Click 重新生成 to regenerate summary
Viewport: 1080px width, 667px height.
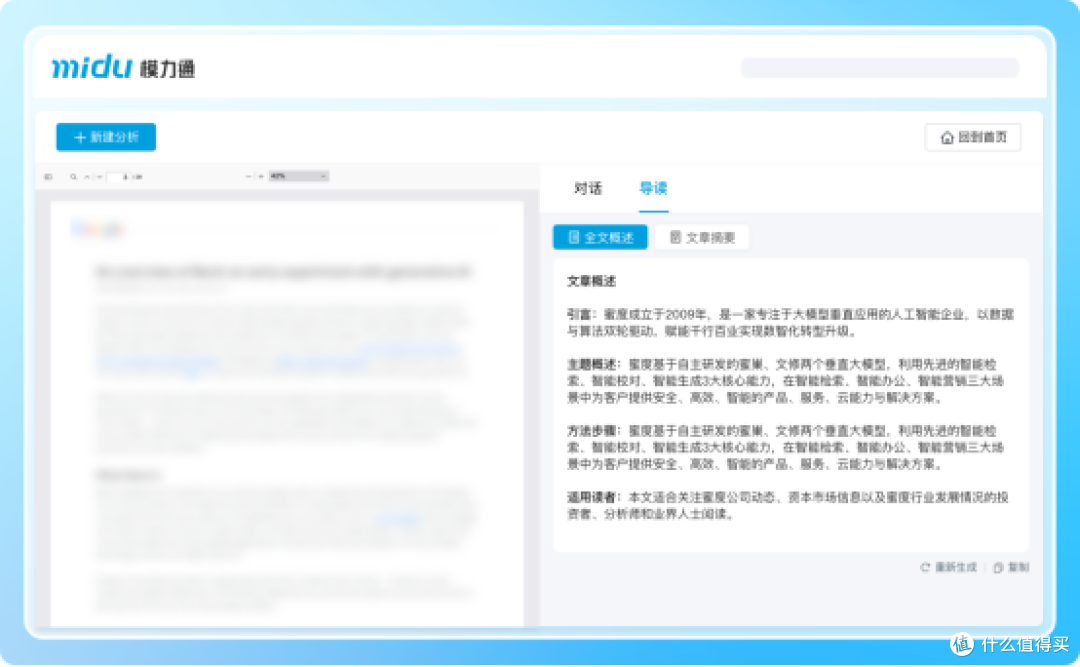click(x=948, y=567)
